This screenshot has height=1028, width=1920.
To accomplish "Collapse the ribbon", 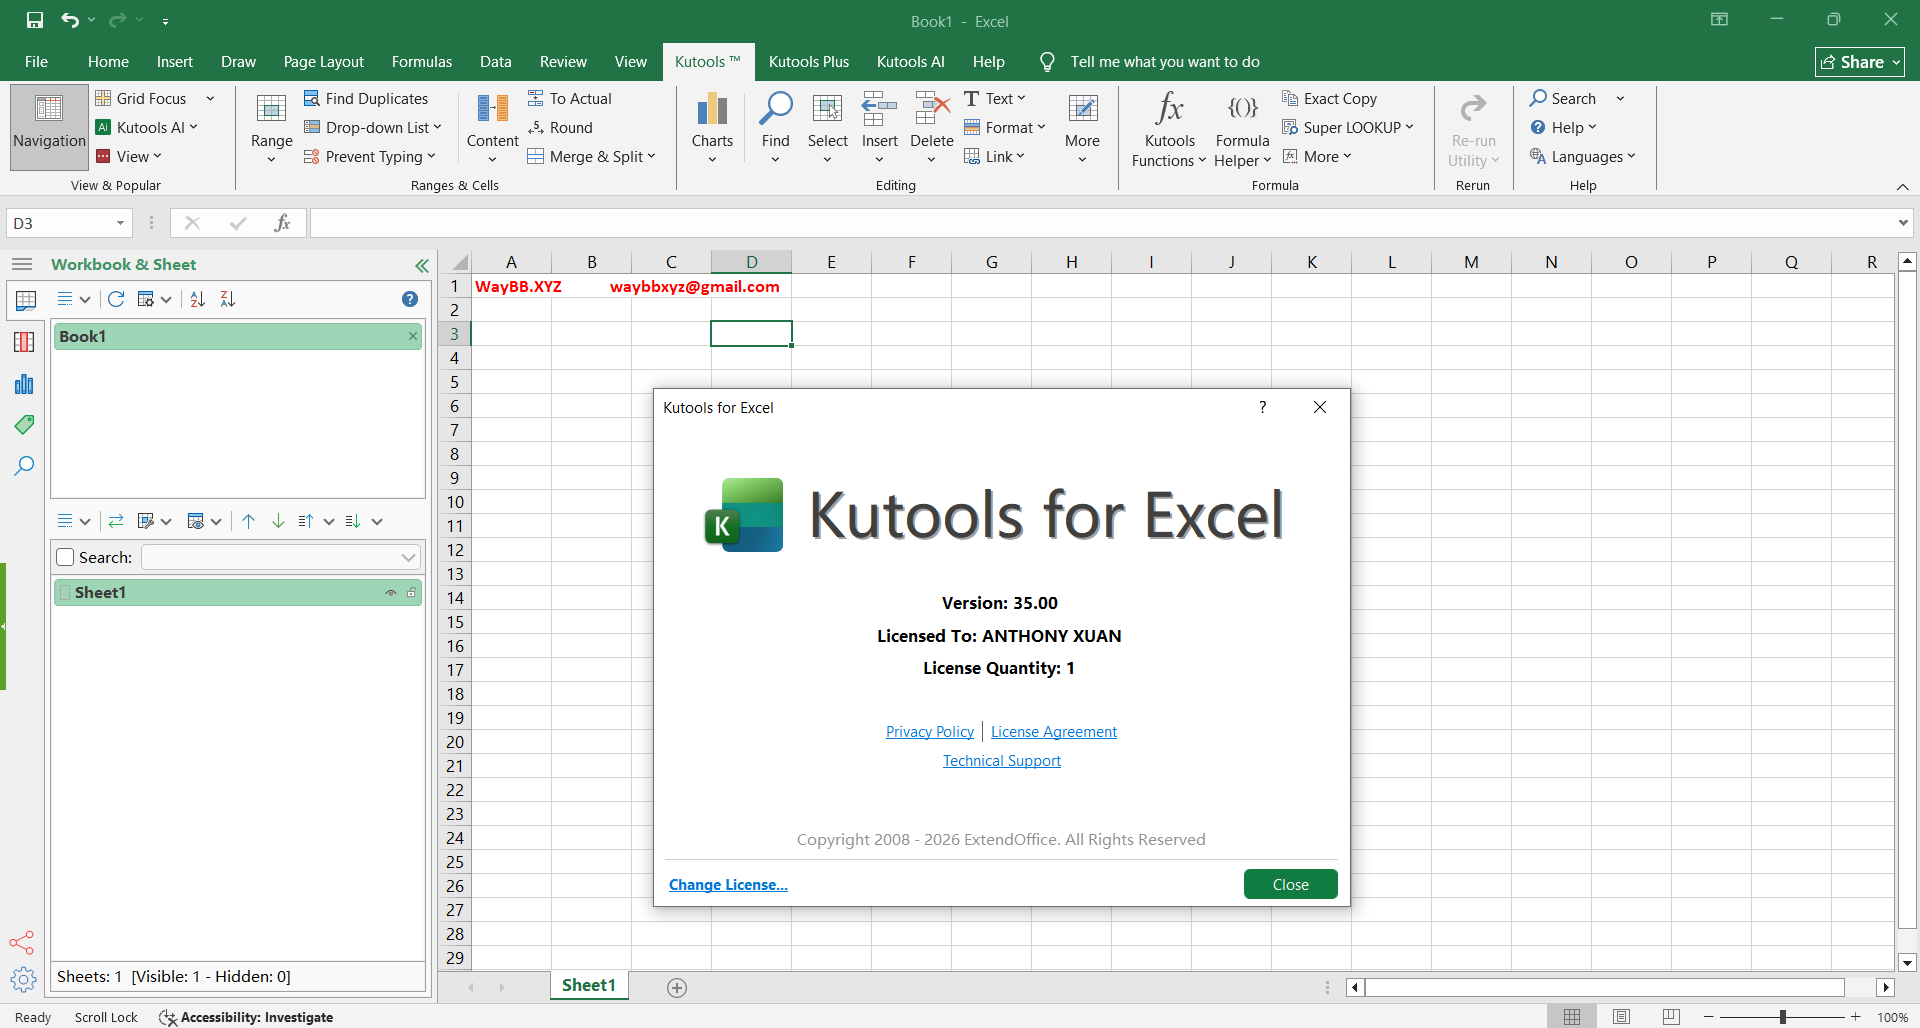I will click(x=1902, y=187).
